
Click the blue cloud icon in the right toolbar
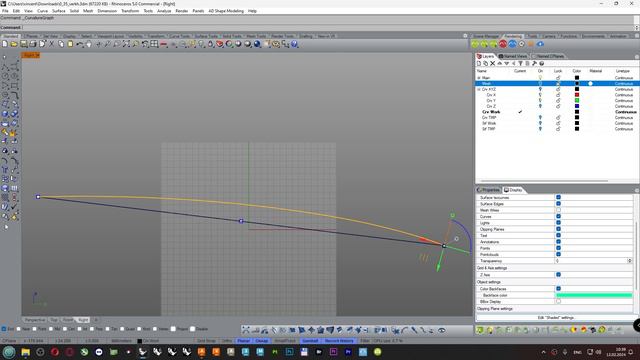(x=540, y=44)
